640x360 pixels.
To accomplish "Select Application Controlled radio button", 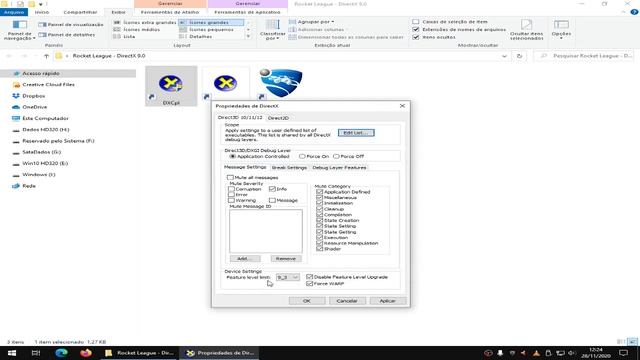I will pos(233,156).
